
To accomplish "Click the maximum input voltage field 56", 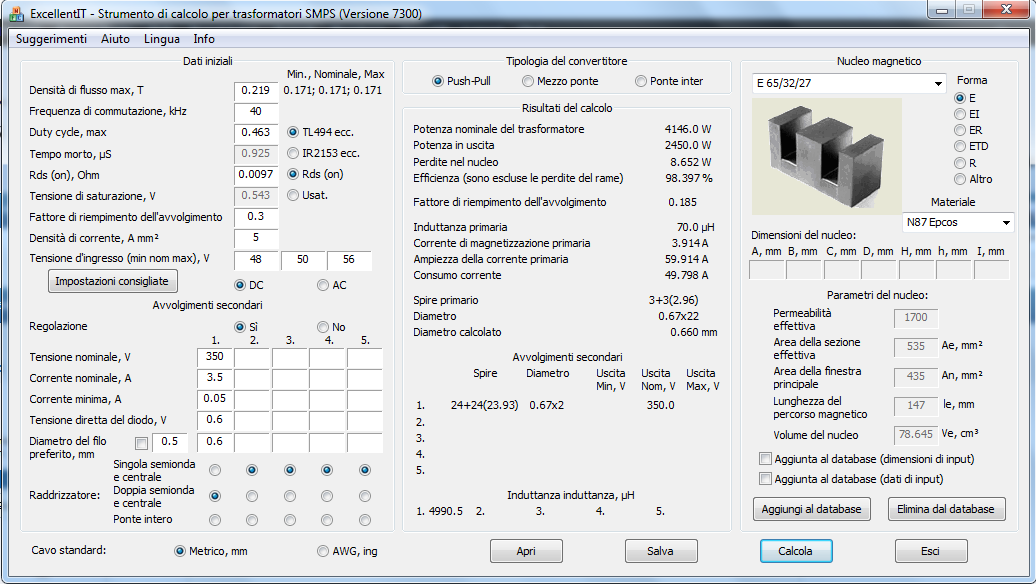I will click(x=349, y=260).
